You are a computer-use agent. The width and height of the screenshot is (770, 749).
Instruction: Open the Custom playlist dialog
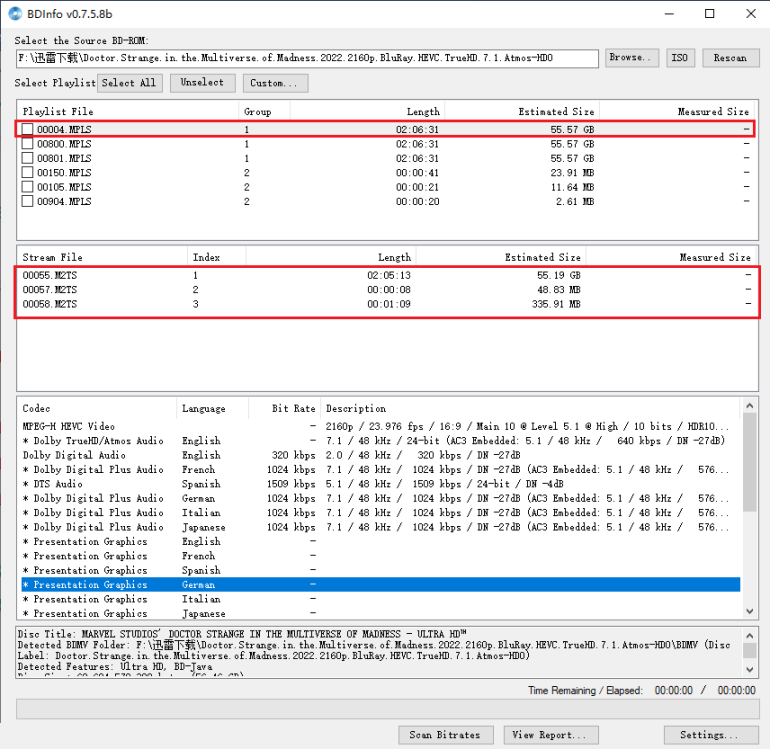[x=273, y=83]
